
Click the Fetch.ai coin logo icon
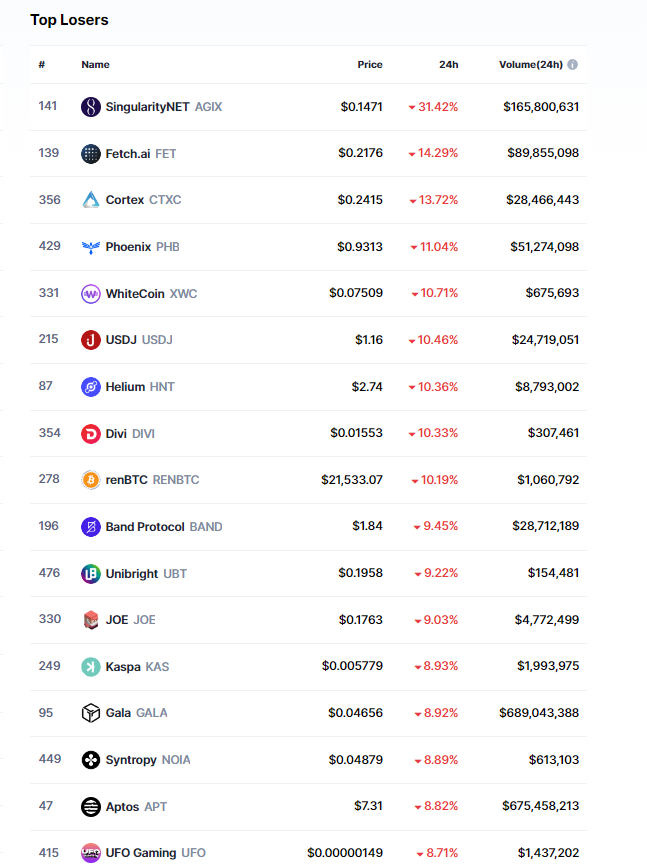point(91,154)
